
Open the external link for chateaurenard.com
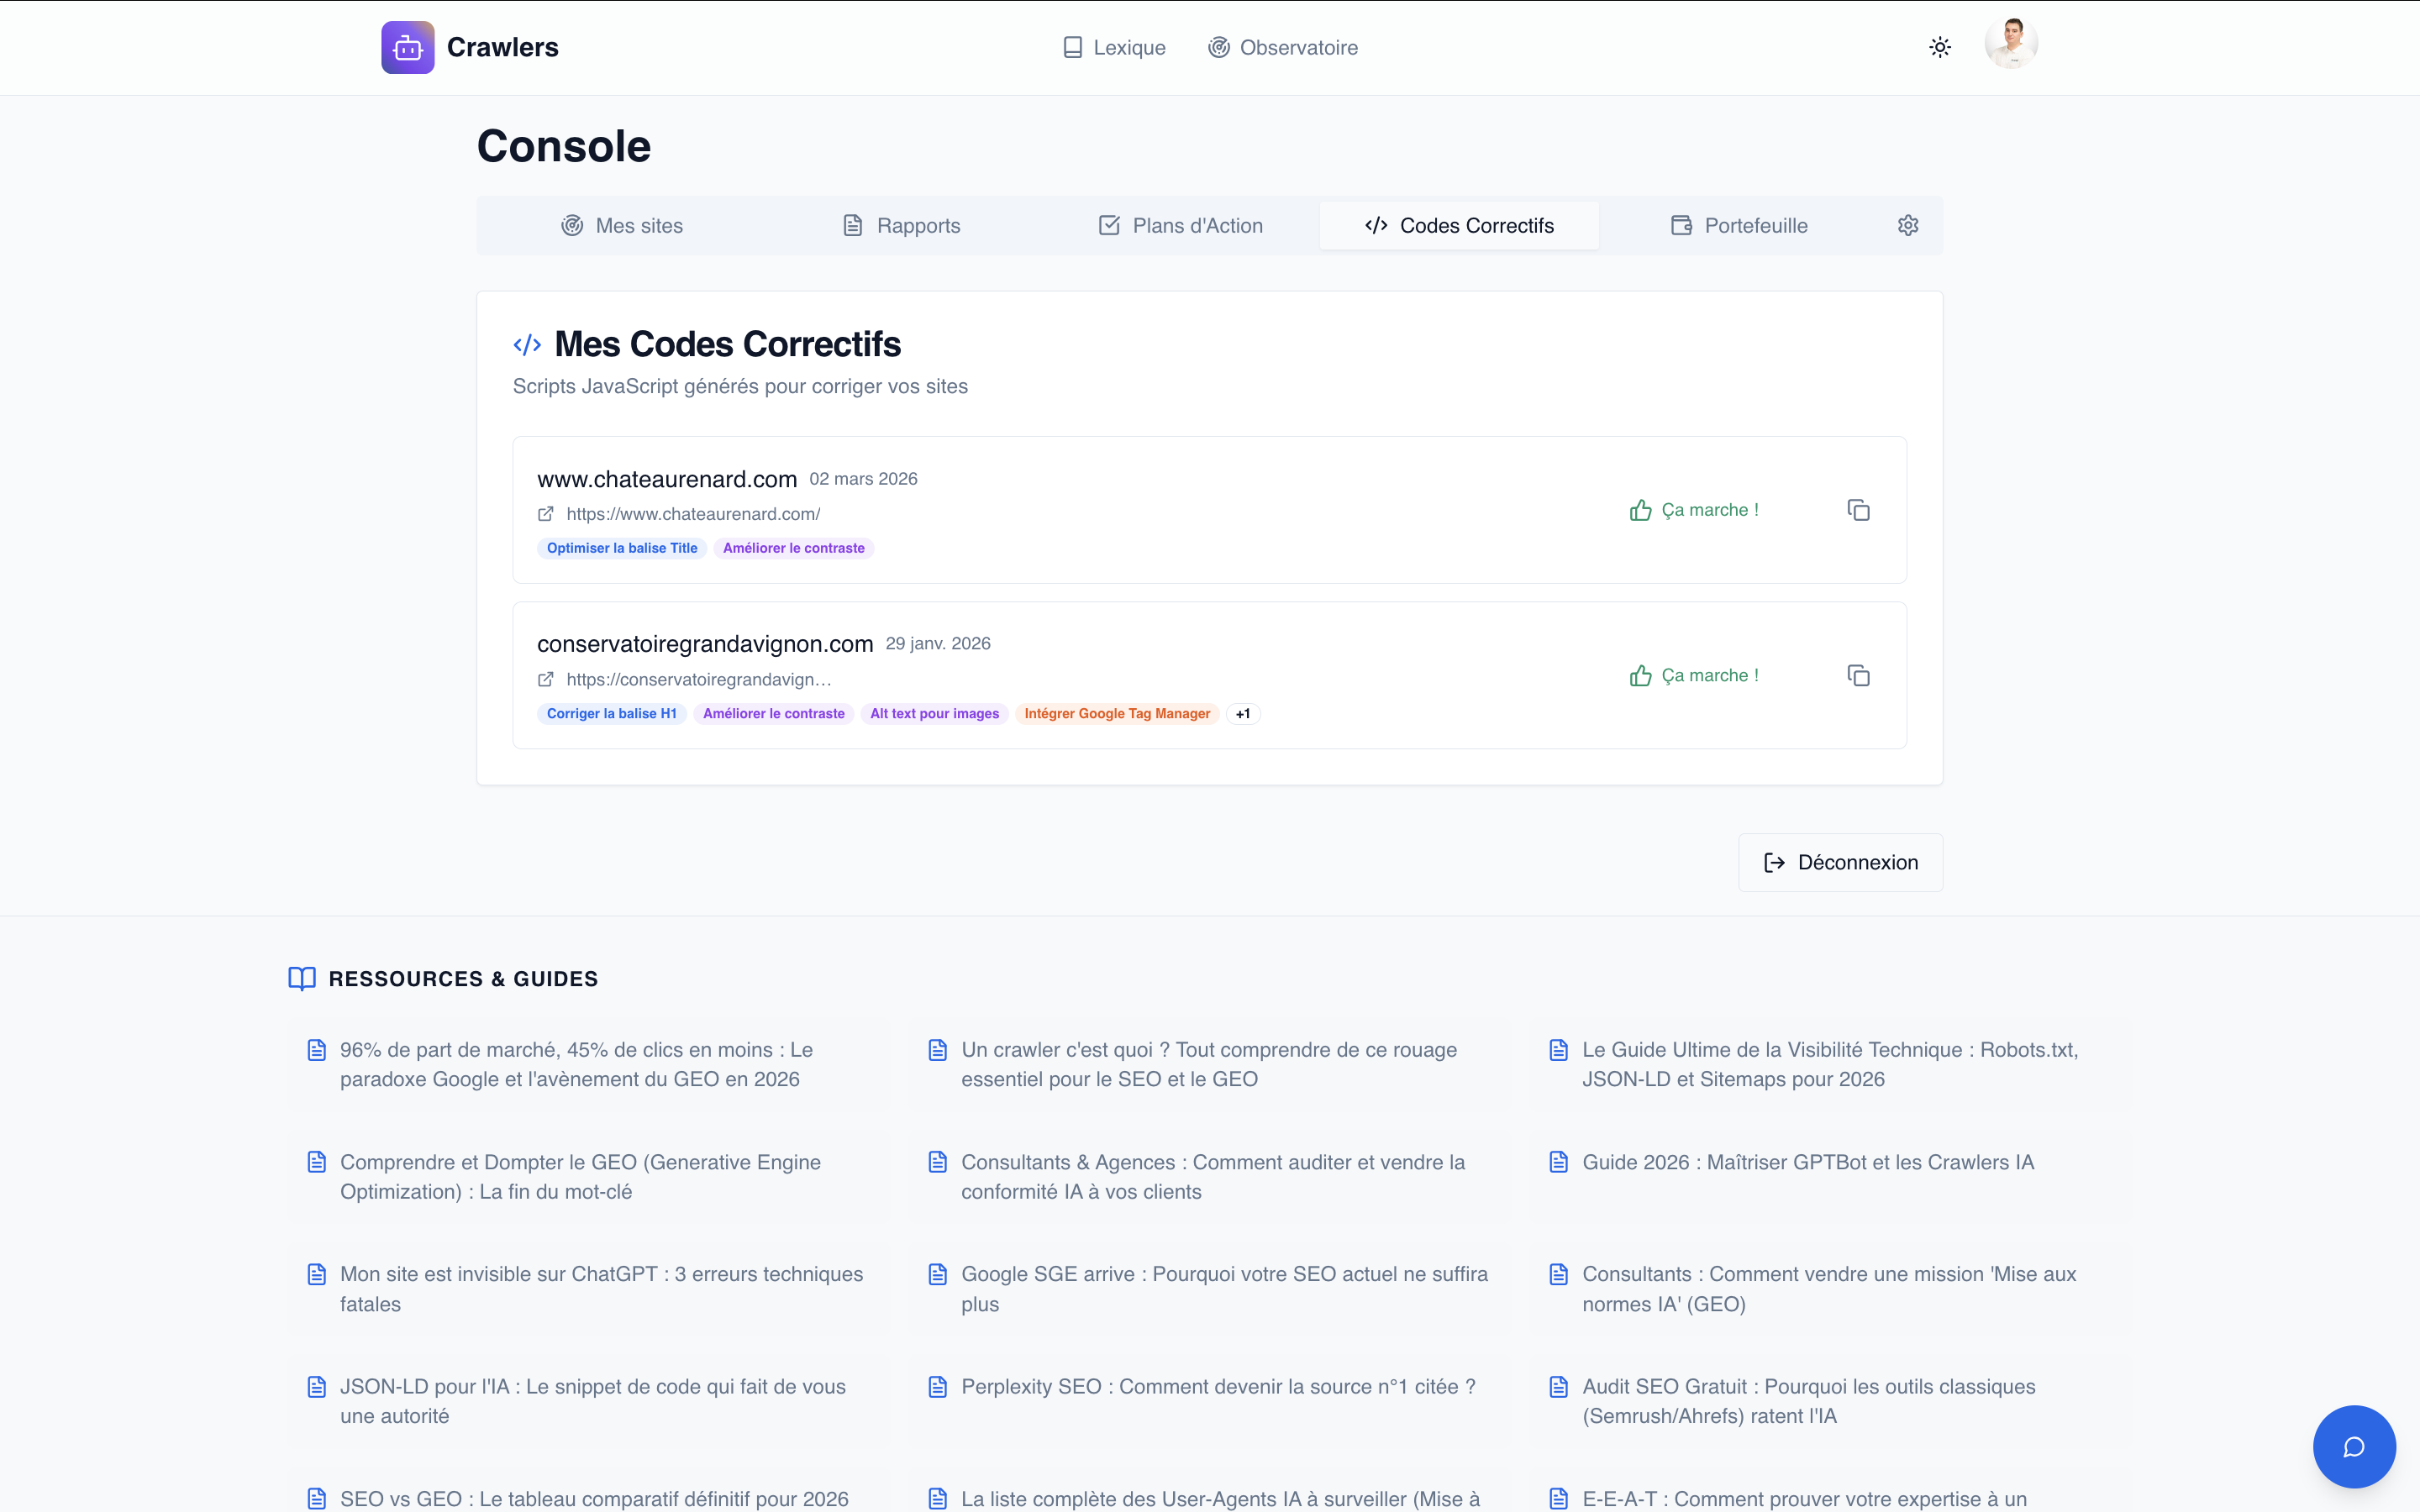tap(546, 513)
